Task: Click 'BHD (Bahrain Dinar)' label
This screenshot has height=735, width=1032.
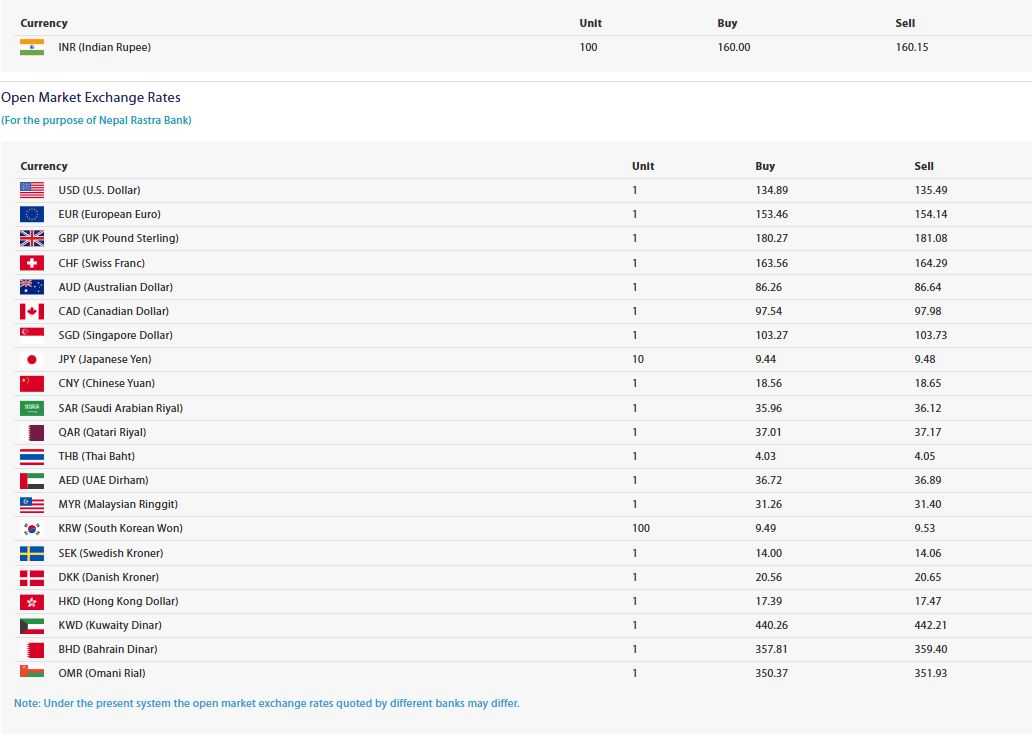Action: click(108, 649)
